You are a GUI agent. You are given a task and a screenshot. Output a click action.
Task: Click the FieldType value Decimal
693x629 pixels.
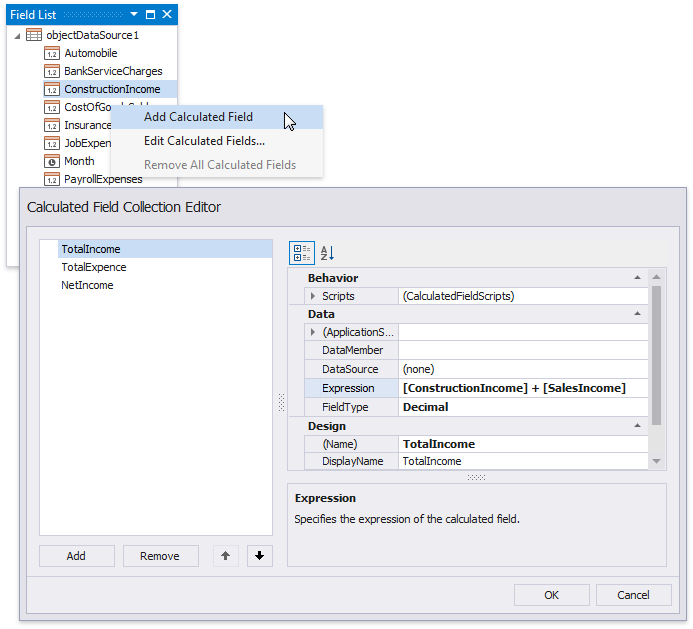pos(523,407)
